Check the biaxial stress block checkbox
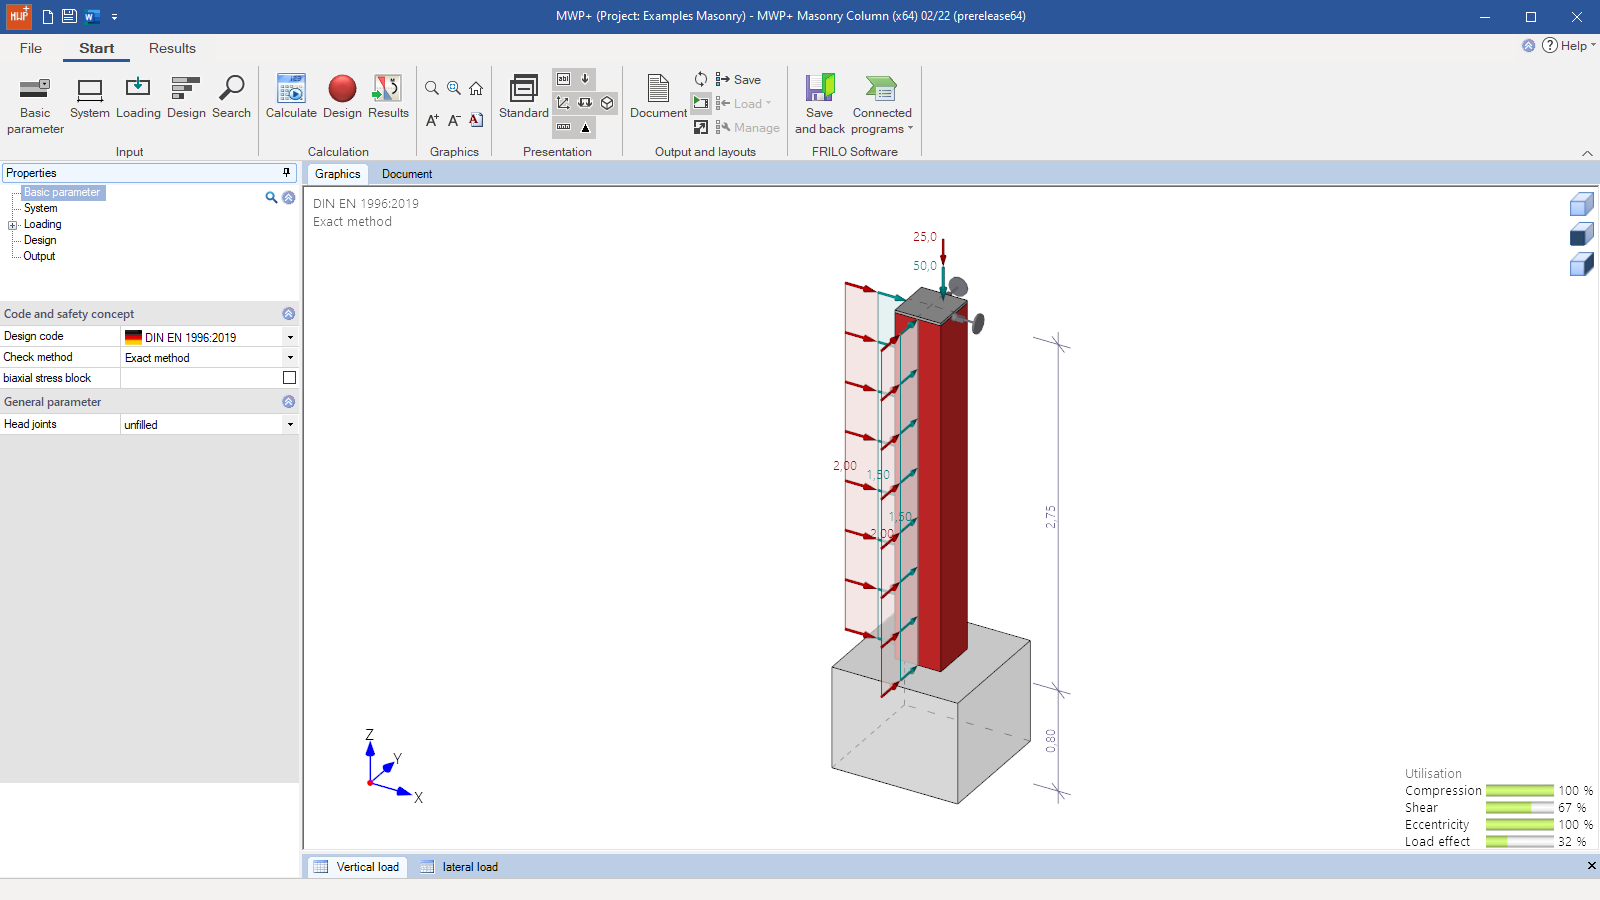Image resolution: width=1600 pixels, height=900 pixels. (x=289, y=378)
